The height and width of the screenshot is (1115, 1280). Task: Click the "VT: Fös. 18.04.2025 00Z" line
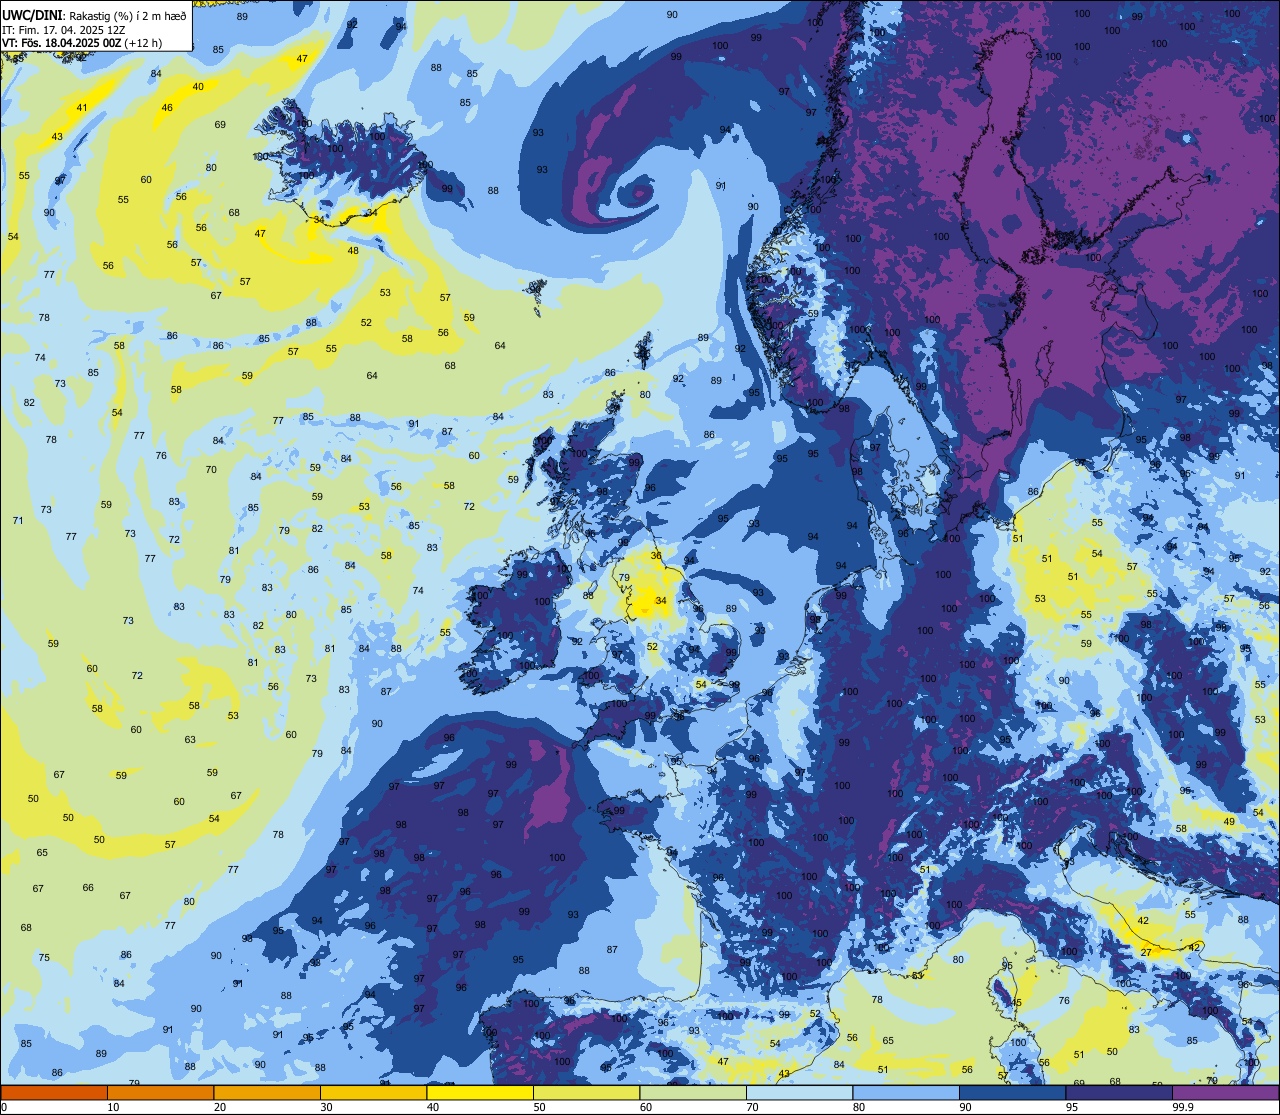(62, 43)
